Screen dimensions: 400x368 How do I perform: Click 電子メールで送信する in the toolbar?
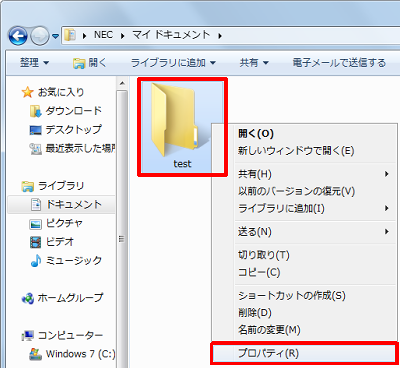coord(339,62)
